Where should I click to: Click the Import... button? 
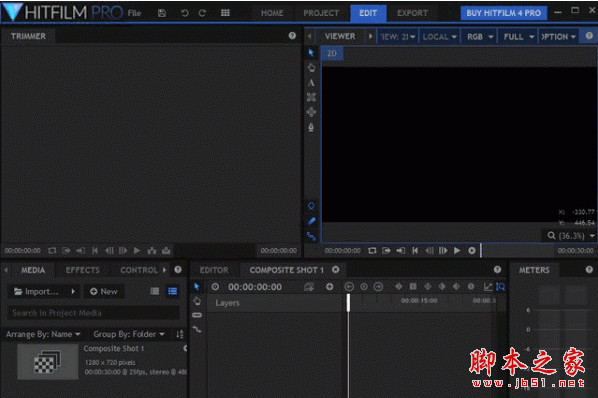tap(36, 292)
